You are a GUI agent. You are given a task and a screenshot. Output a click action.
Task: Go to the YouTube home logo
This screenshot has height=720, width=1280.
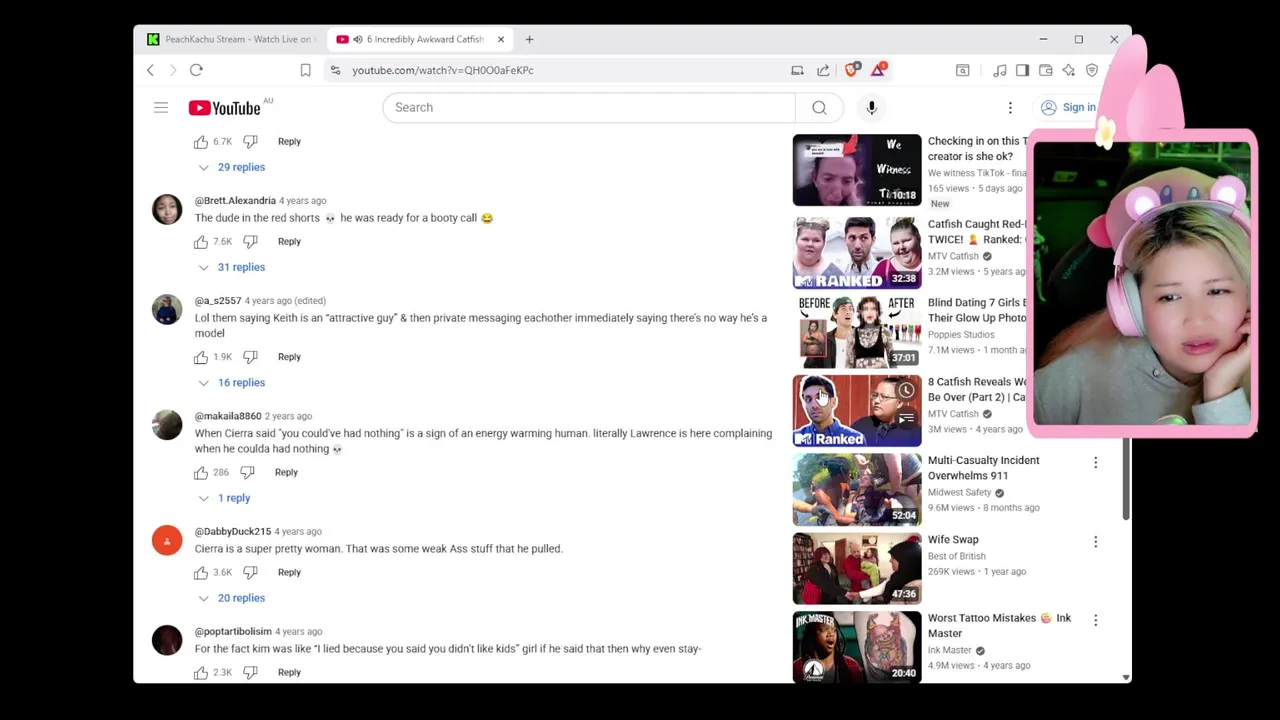(x=224, y=108)
